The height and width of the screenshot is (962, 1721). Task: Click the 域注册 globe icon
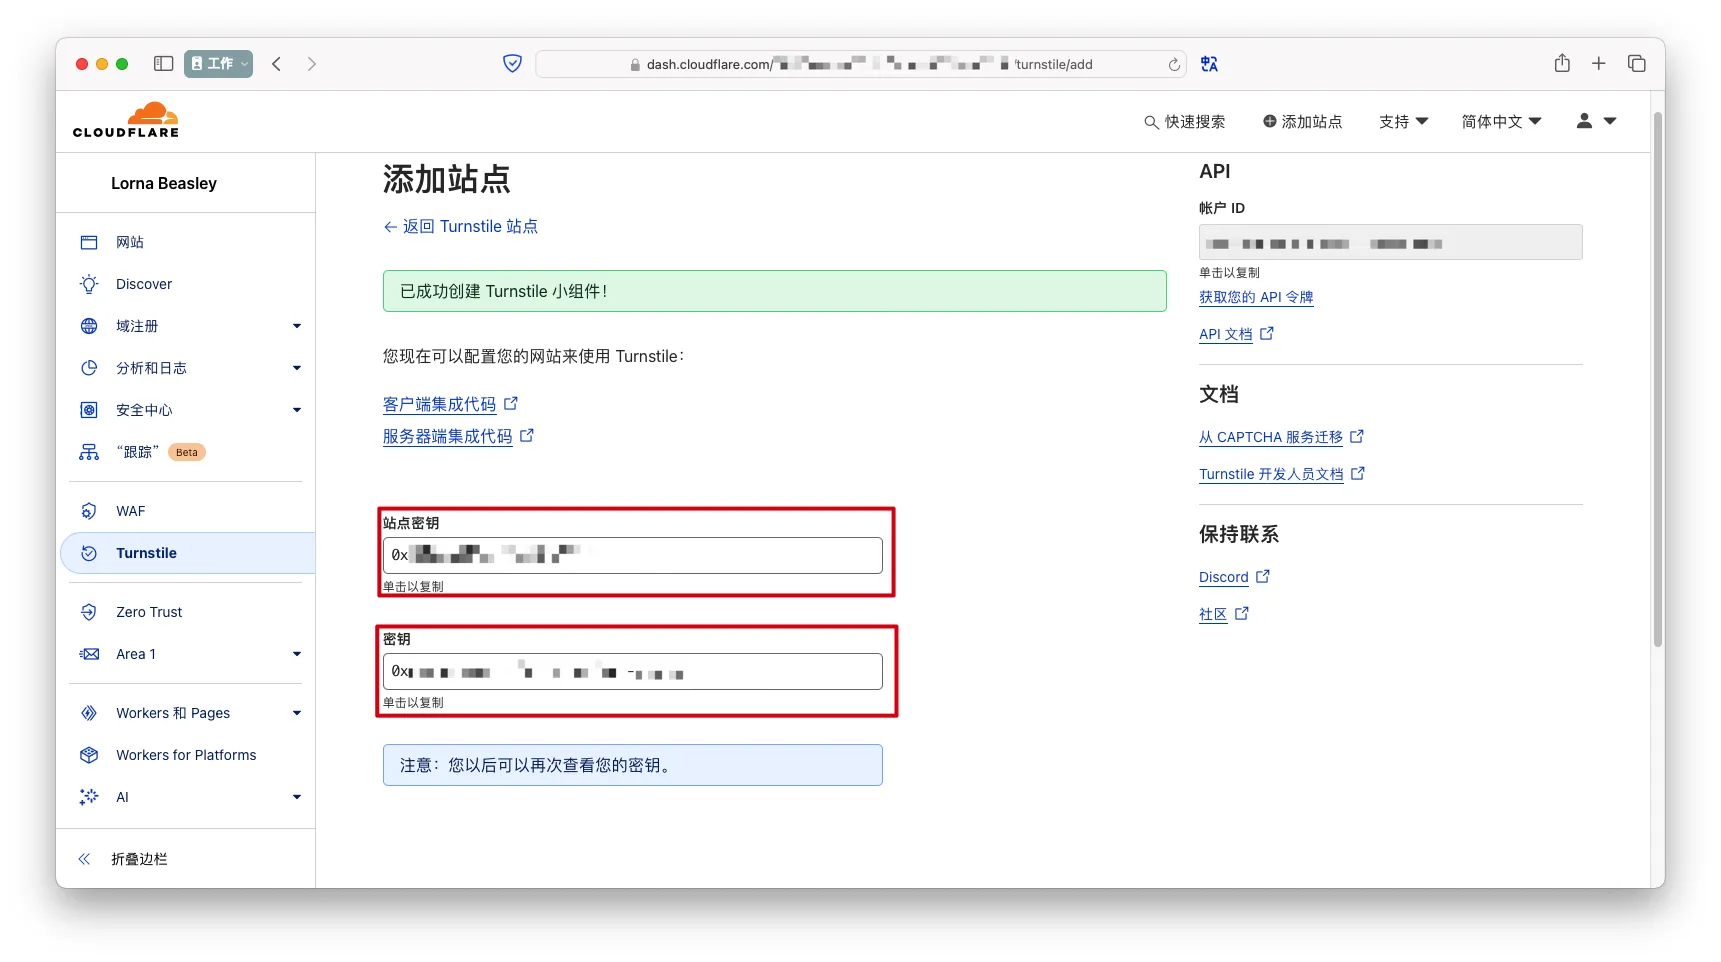click(89, 326)
